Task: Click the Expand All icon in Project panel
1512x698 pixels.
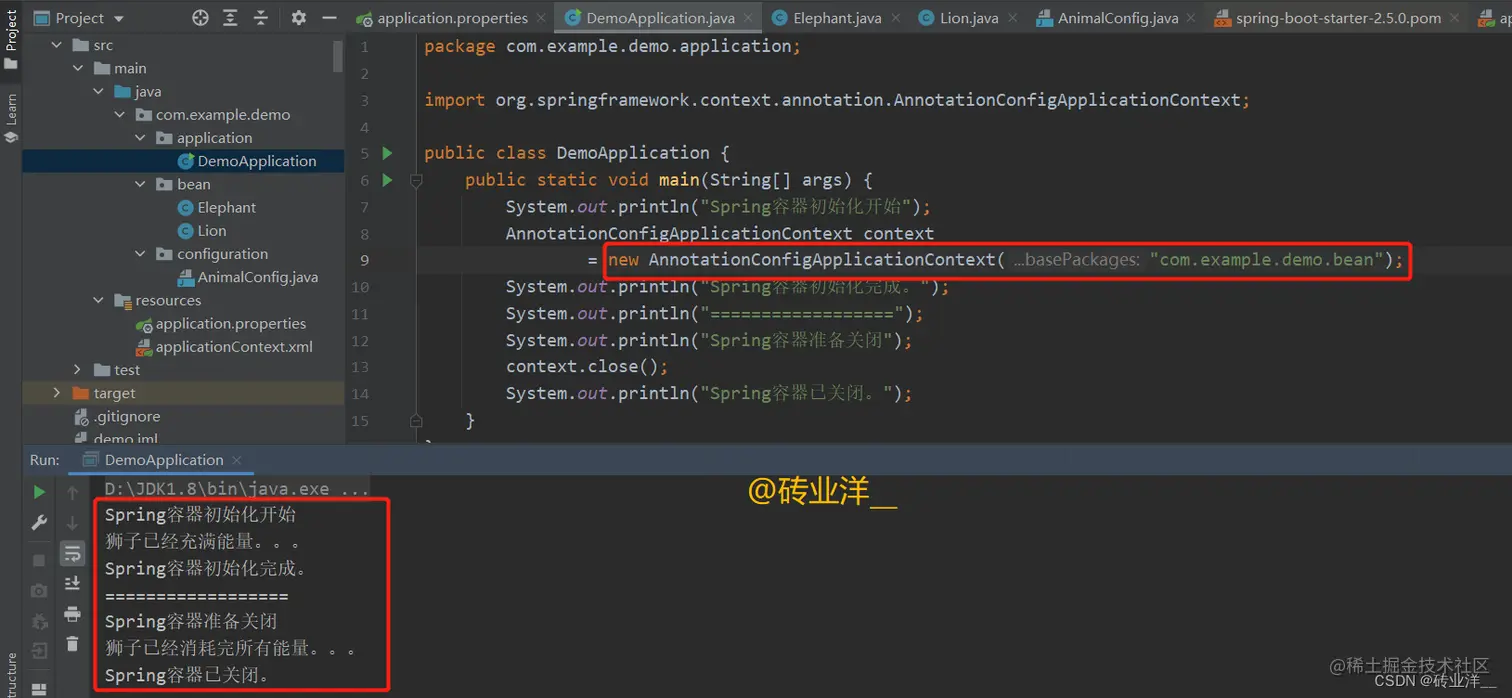Action: [x=230, y=18]
